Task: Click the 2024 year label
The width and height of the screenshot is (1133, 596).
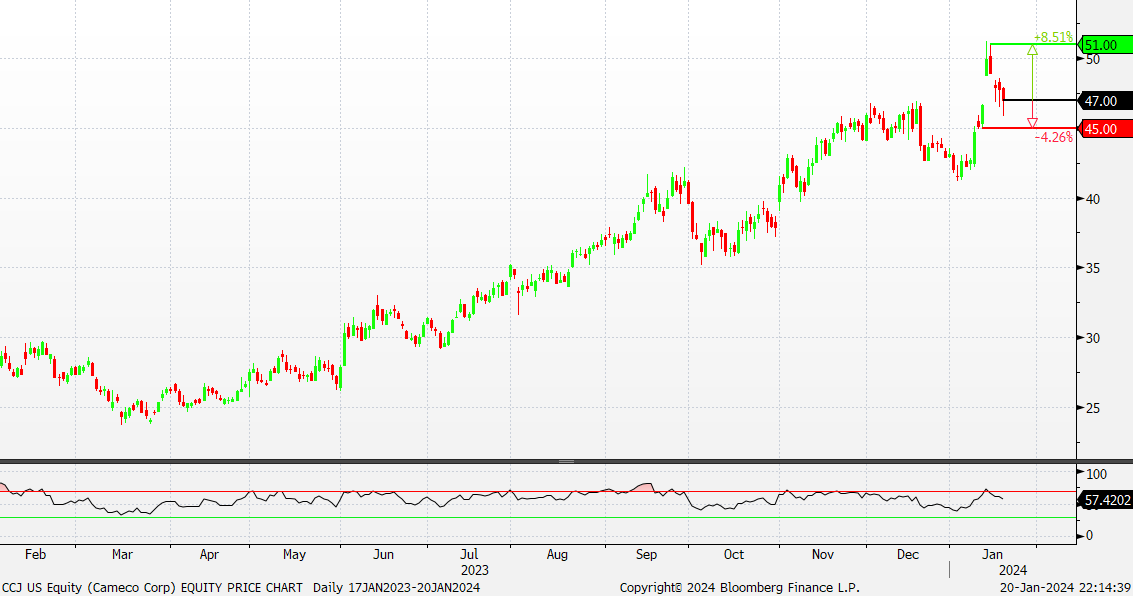Action: pyautogui.click(x=992, y=570)
